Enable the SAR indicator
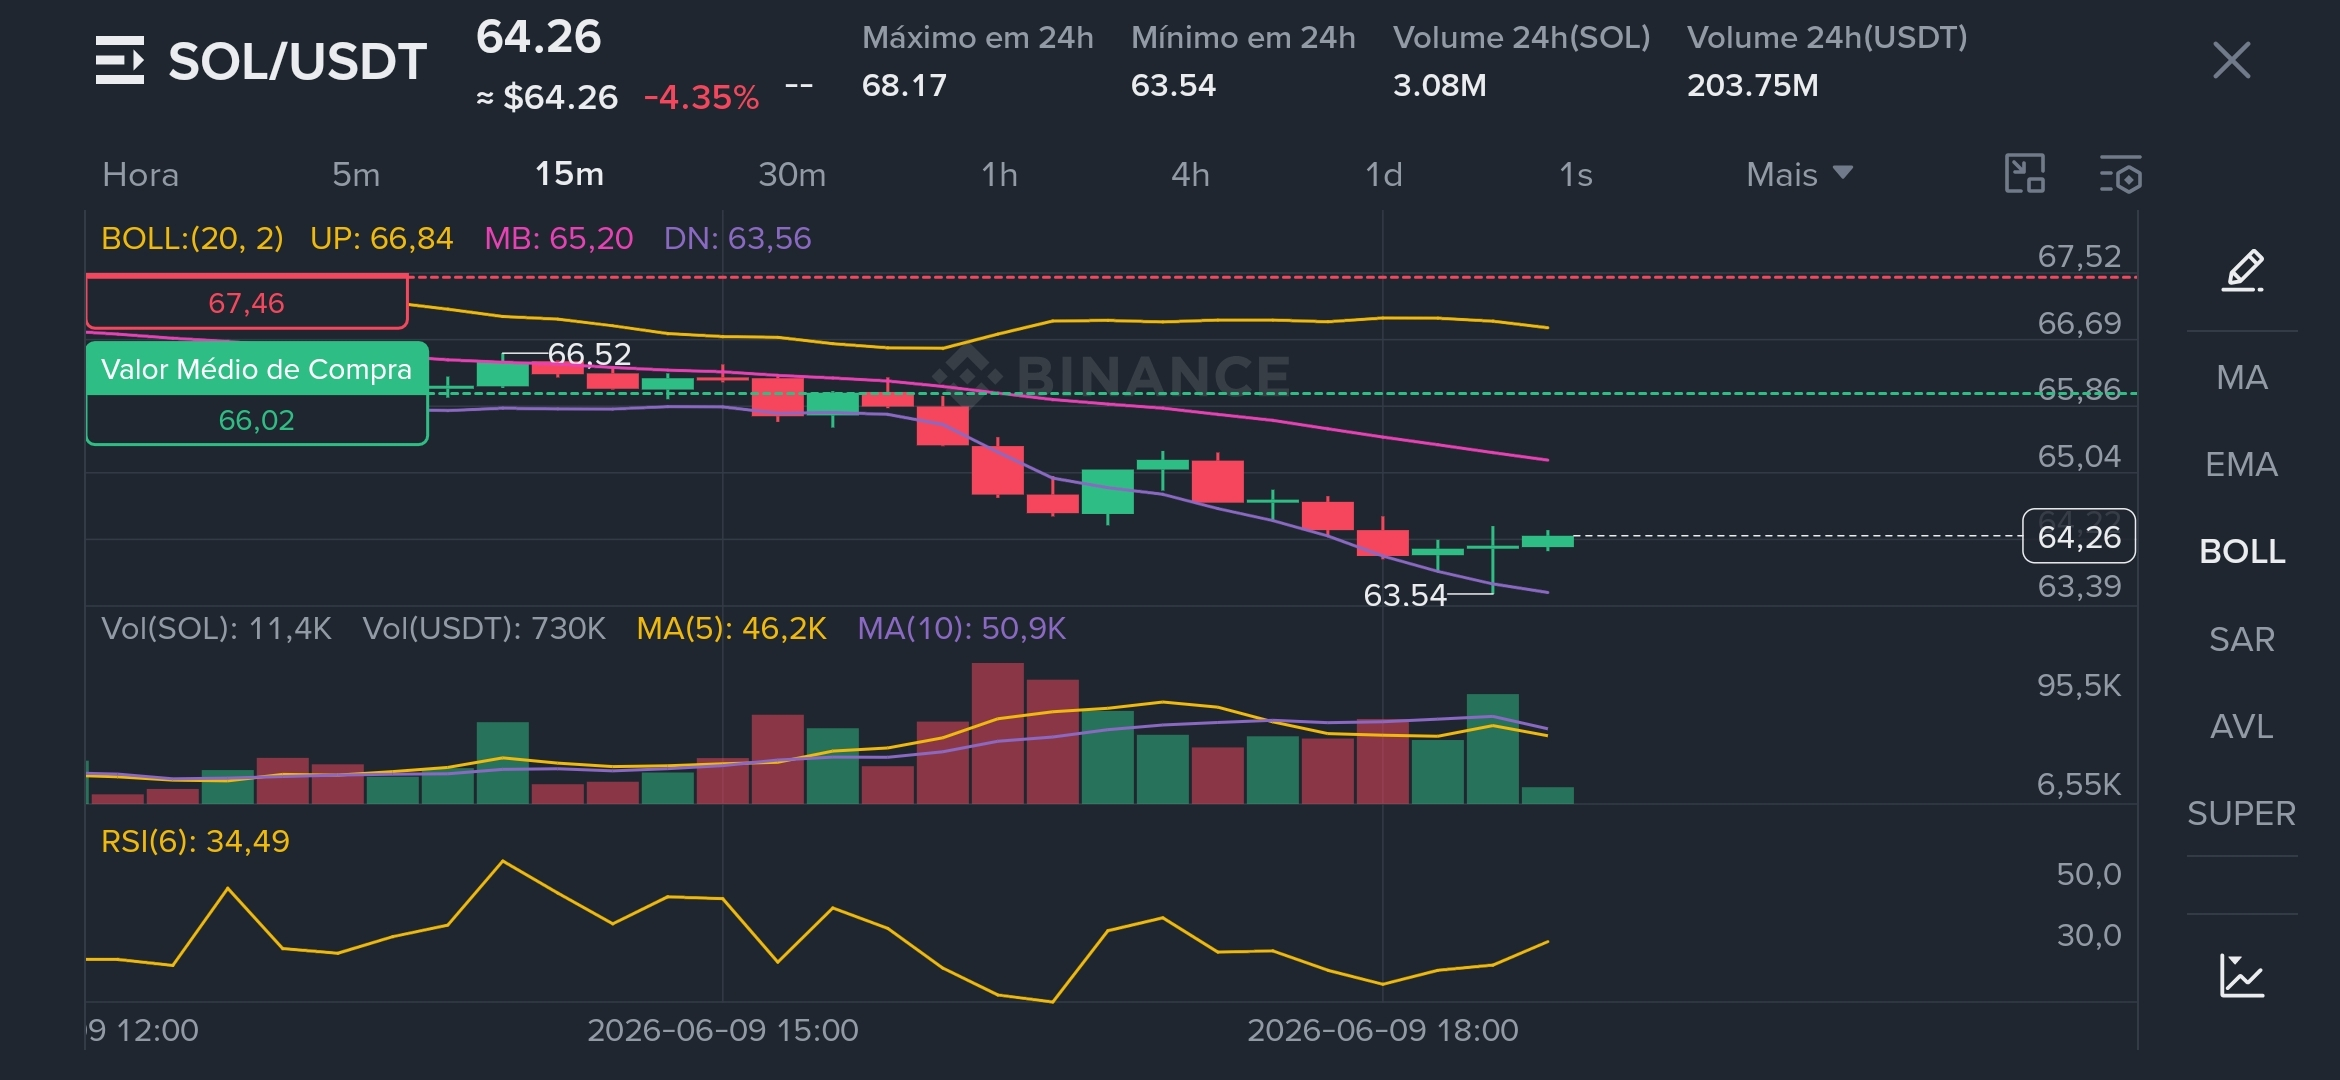2340x1080 pixels. coord(2242,639)
